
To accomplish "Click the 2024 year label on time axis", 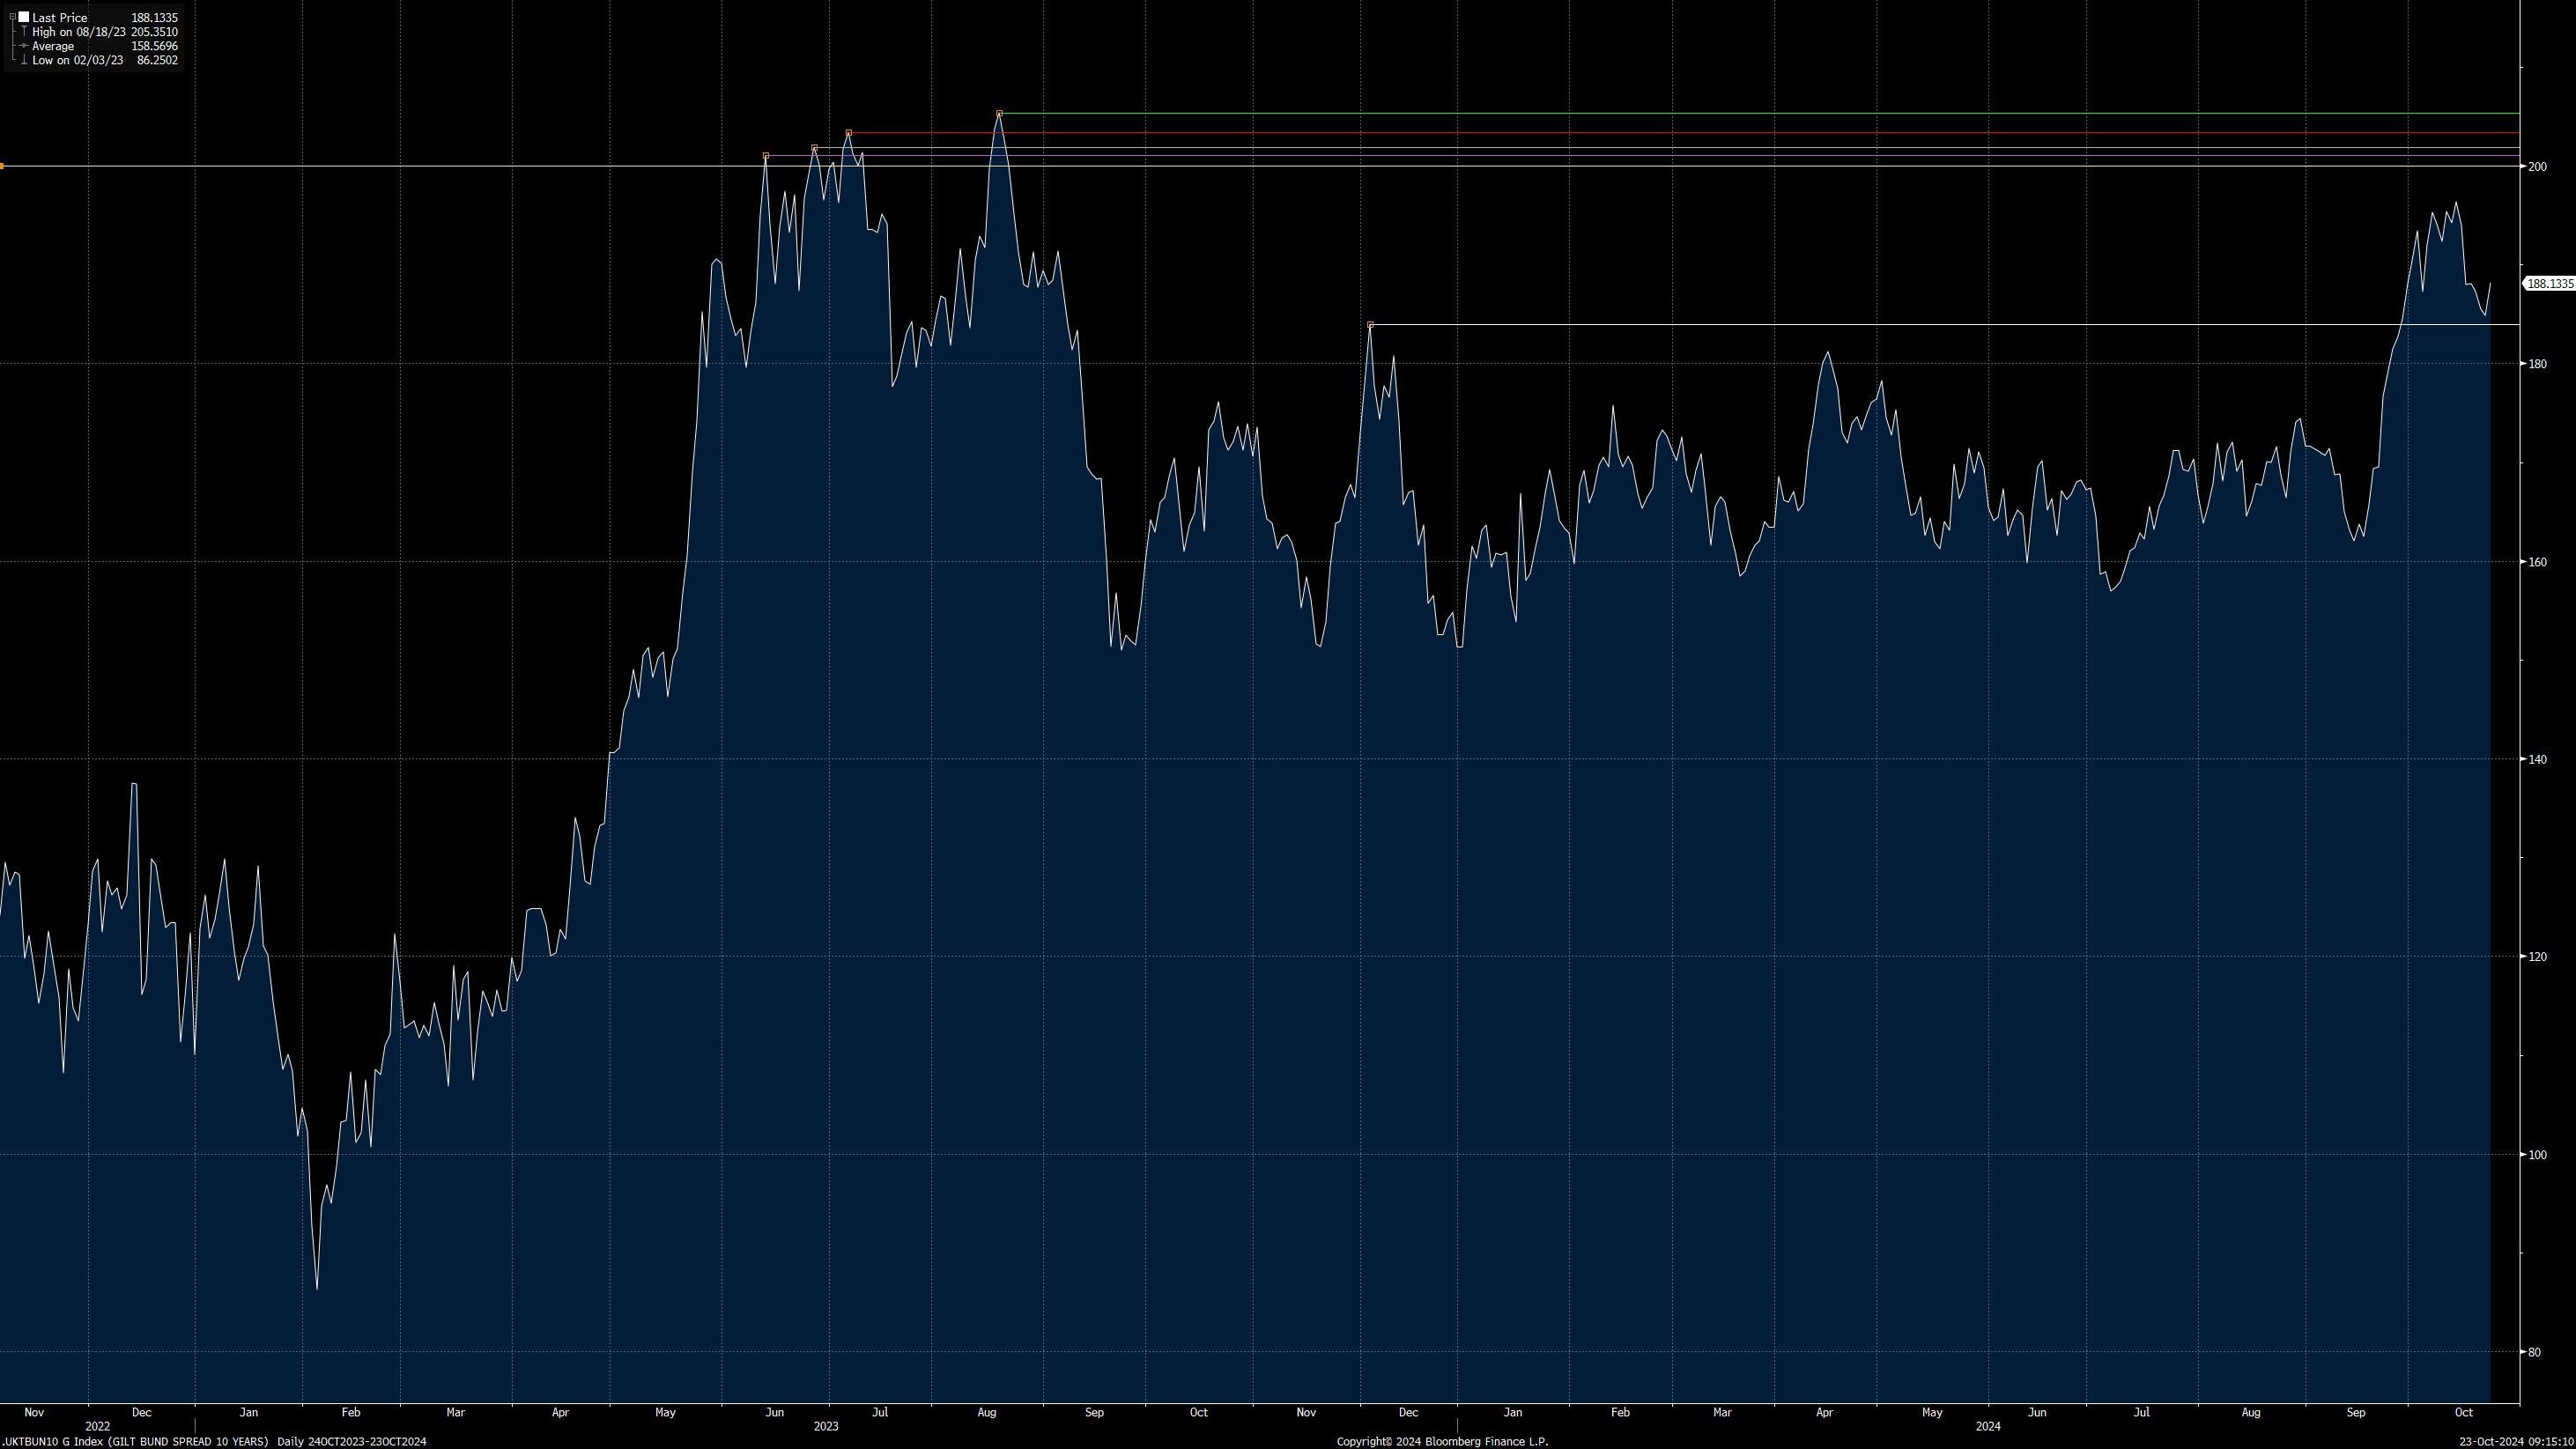I will point(1987,1427).
